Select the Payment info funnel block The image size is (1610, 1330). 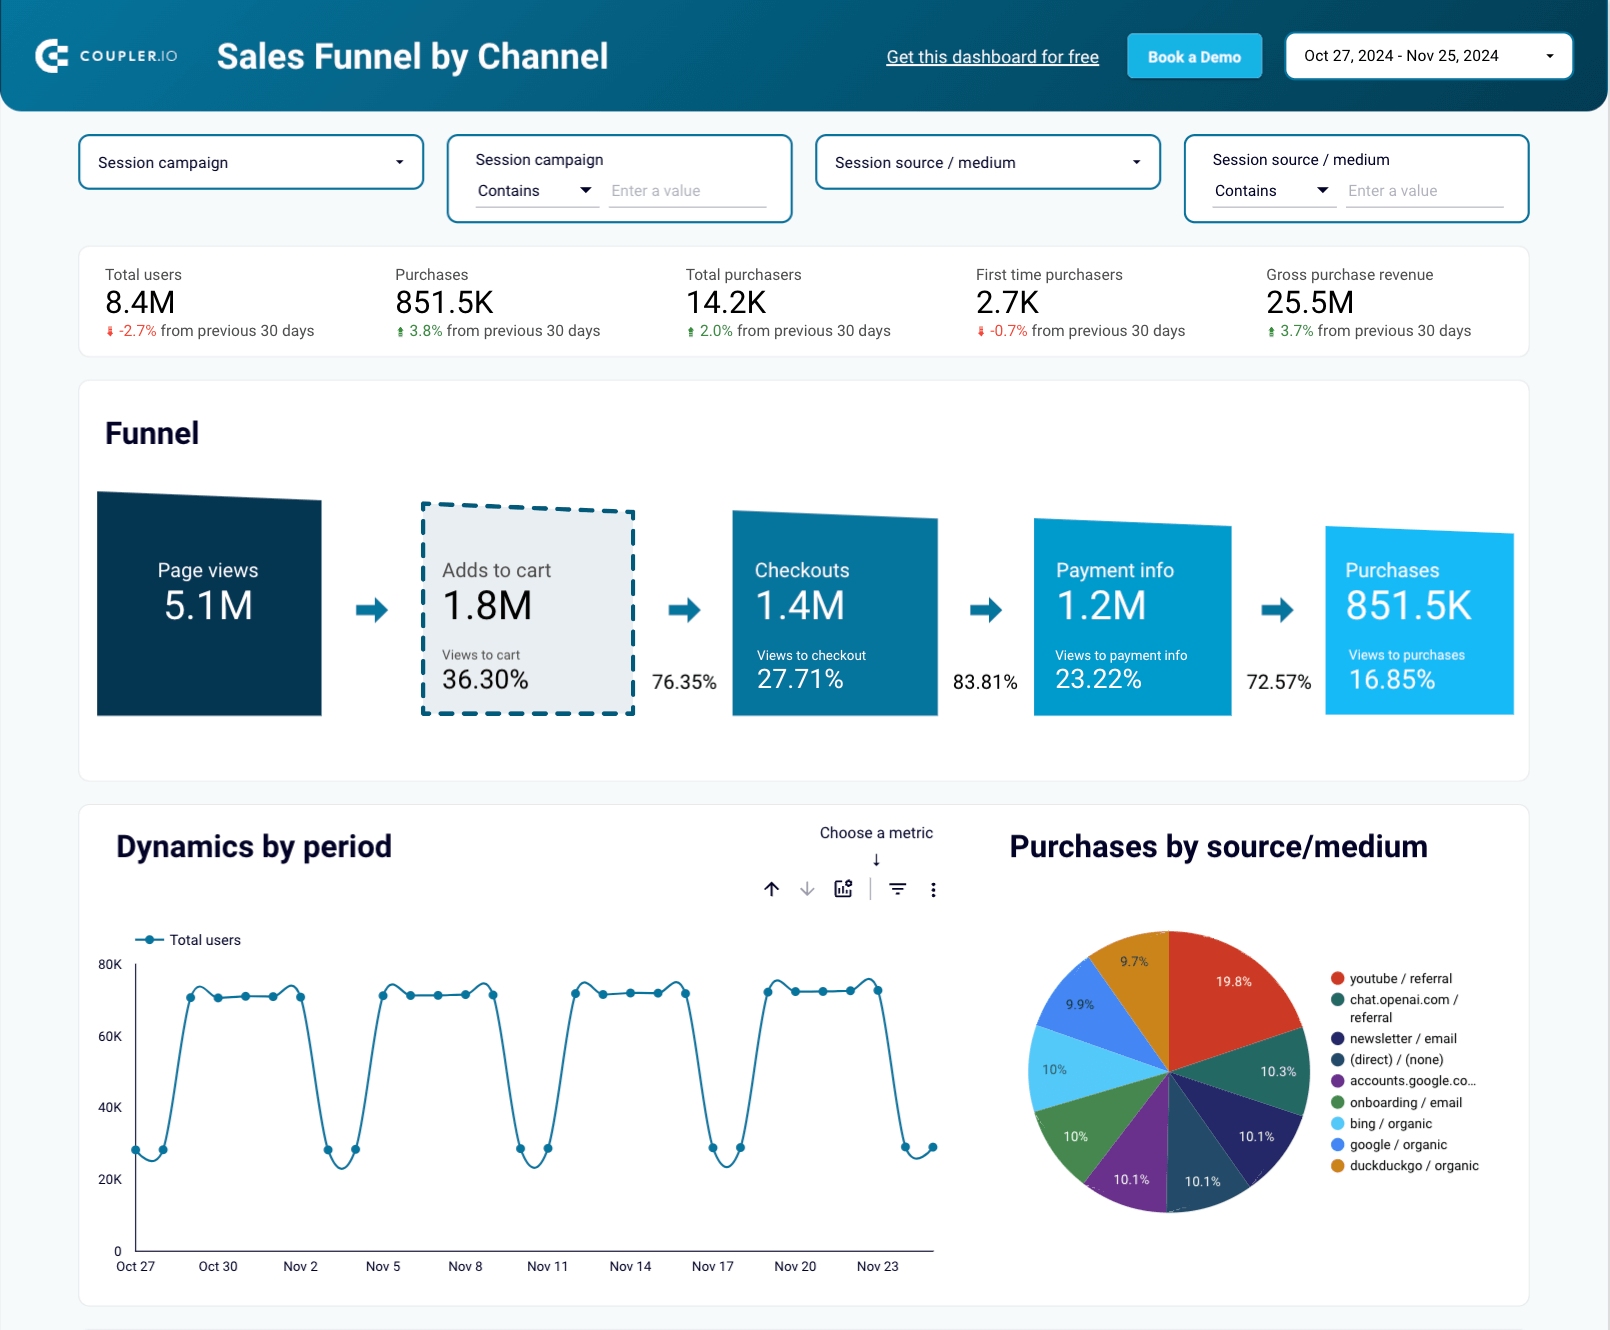point(1132,617)
